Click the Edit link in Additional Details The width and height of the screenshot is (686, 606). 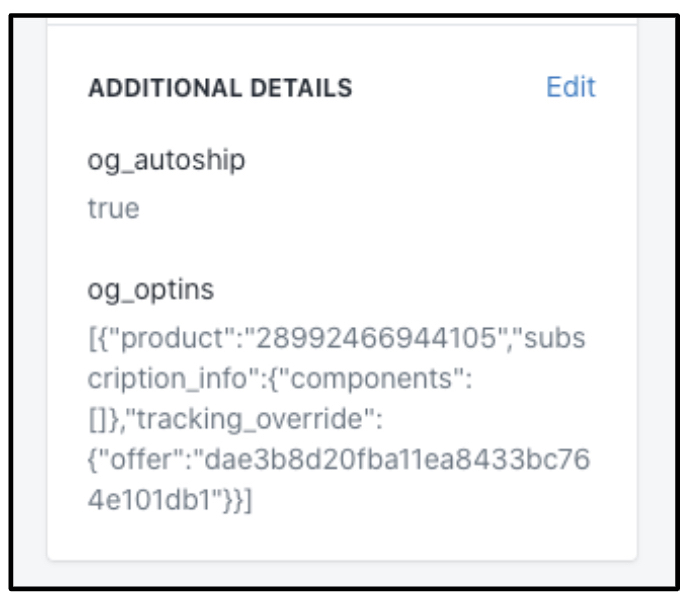(570, 87)
